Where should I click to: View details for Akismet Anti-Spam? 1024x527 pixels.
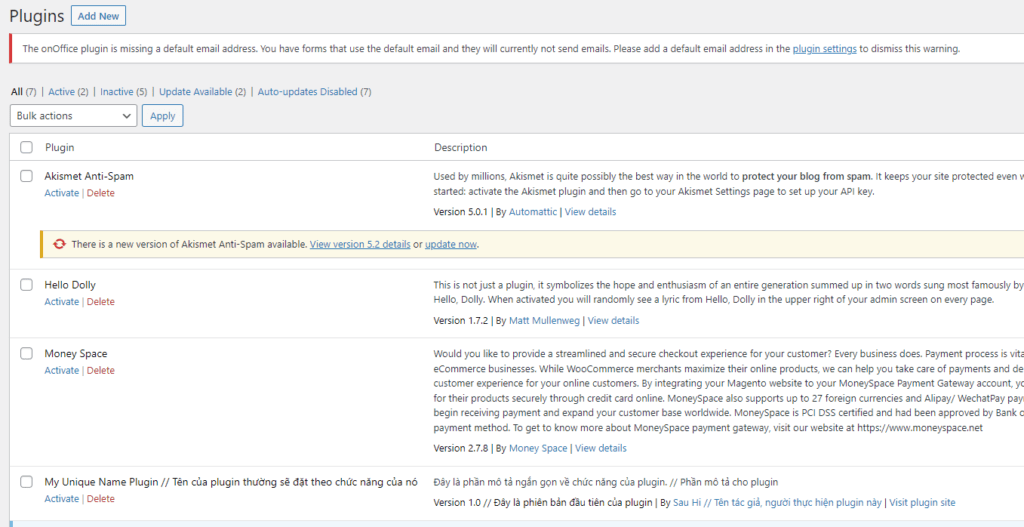coord(590,212)
